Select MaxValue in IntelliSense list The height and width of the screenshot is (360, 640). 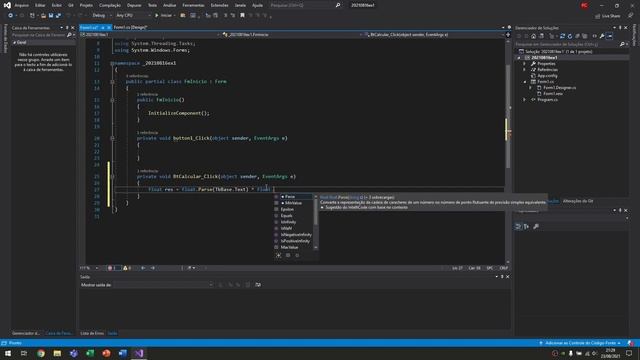pyautogui.click(x=293, y=247)
